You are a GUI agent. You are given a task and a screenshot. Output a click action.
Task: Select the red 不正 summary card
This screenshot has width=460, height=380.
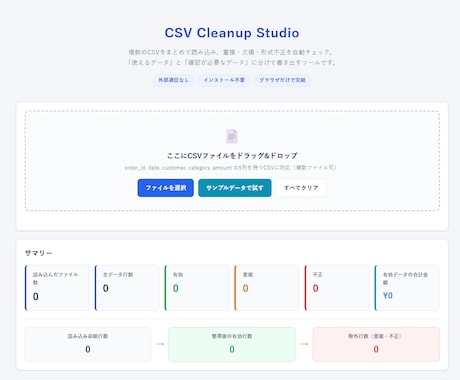pyautogui.click(x=337, y=288)
